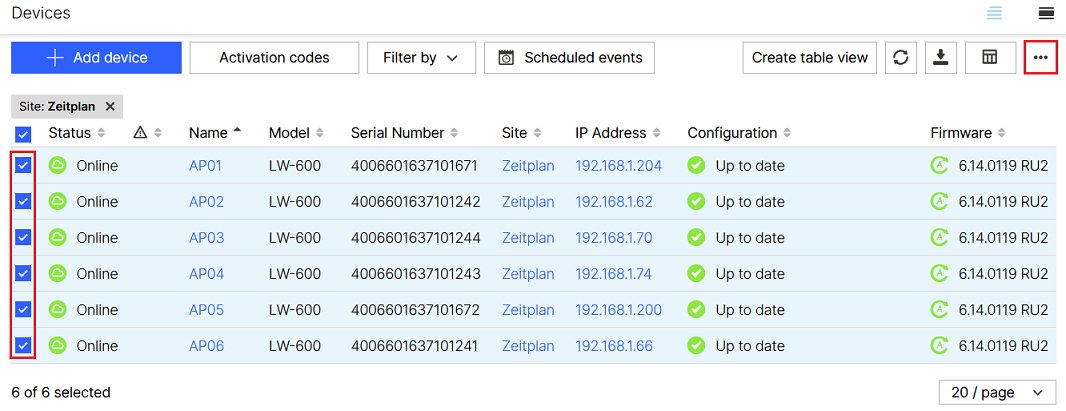Viewport: 1066px width, 411px height.
Task: Switch to comfortable row density view
Action: (x=1047, y=13)
